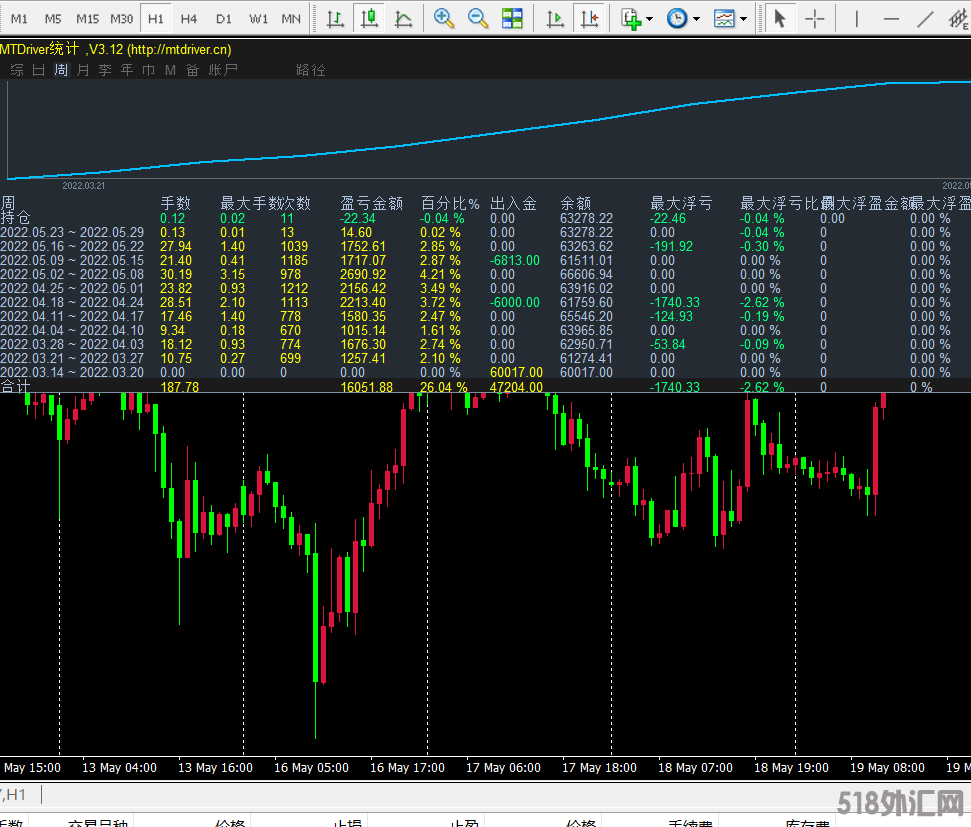Click the 路径 path link
The height and width of the screenshot is (827, 971).
click(x=311, y=70)
